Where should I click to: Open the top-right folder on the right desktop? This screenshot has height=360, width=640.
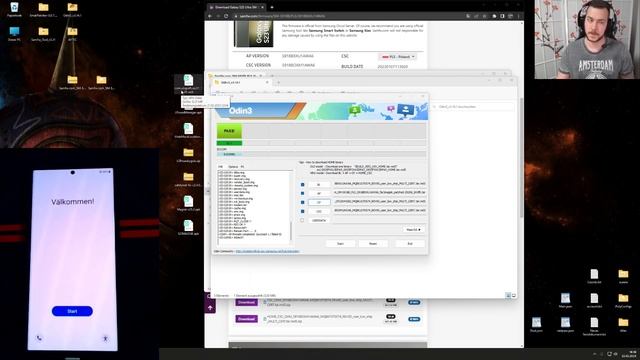[623, 274]
